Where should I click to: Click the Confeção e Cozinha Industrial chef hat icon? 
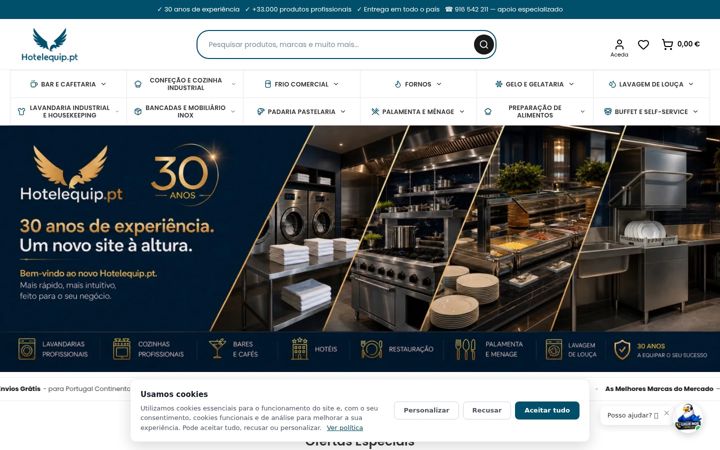pyautogui.click(x=138, y=84)
